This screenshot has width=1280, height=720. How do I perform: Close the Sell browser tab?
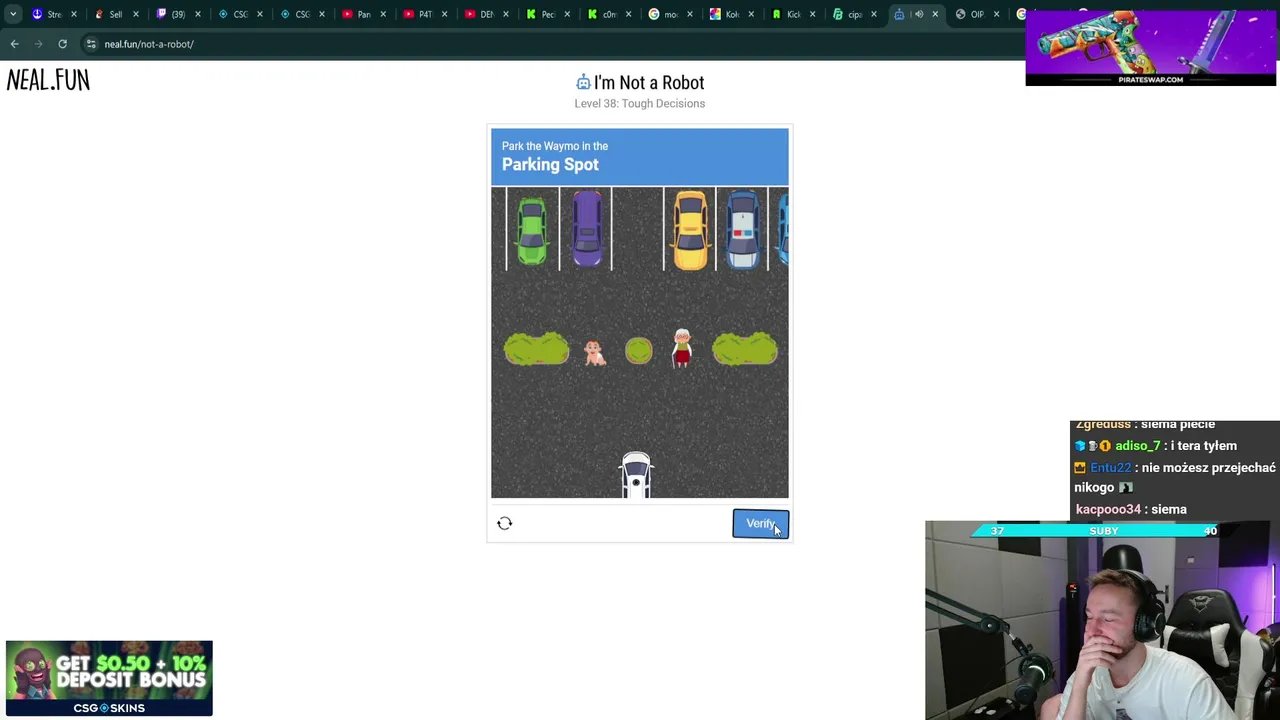point(136,14)
